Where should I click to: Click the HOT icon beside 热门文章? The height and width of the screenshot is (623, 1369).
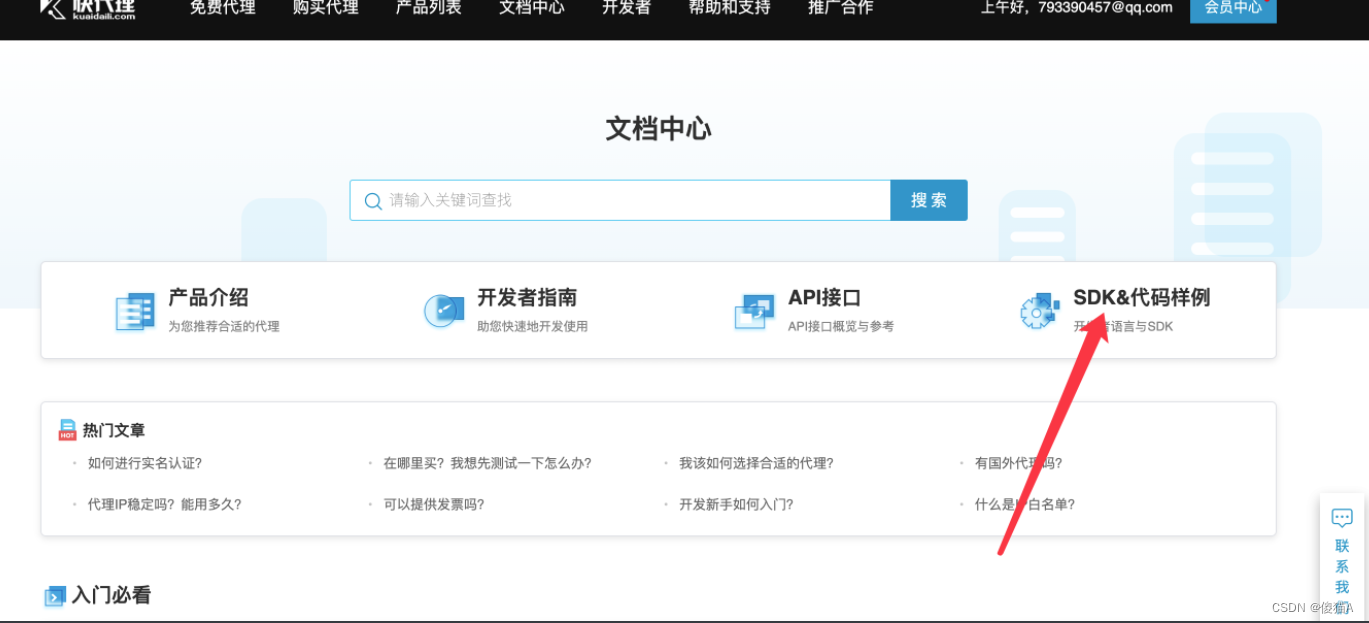click(x=66, y=429)
